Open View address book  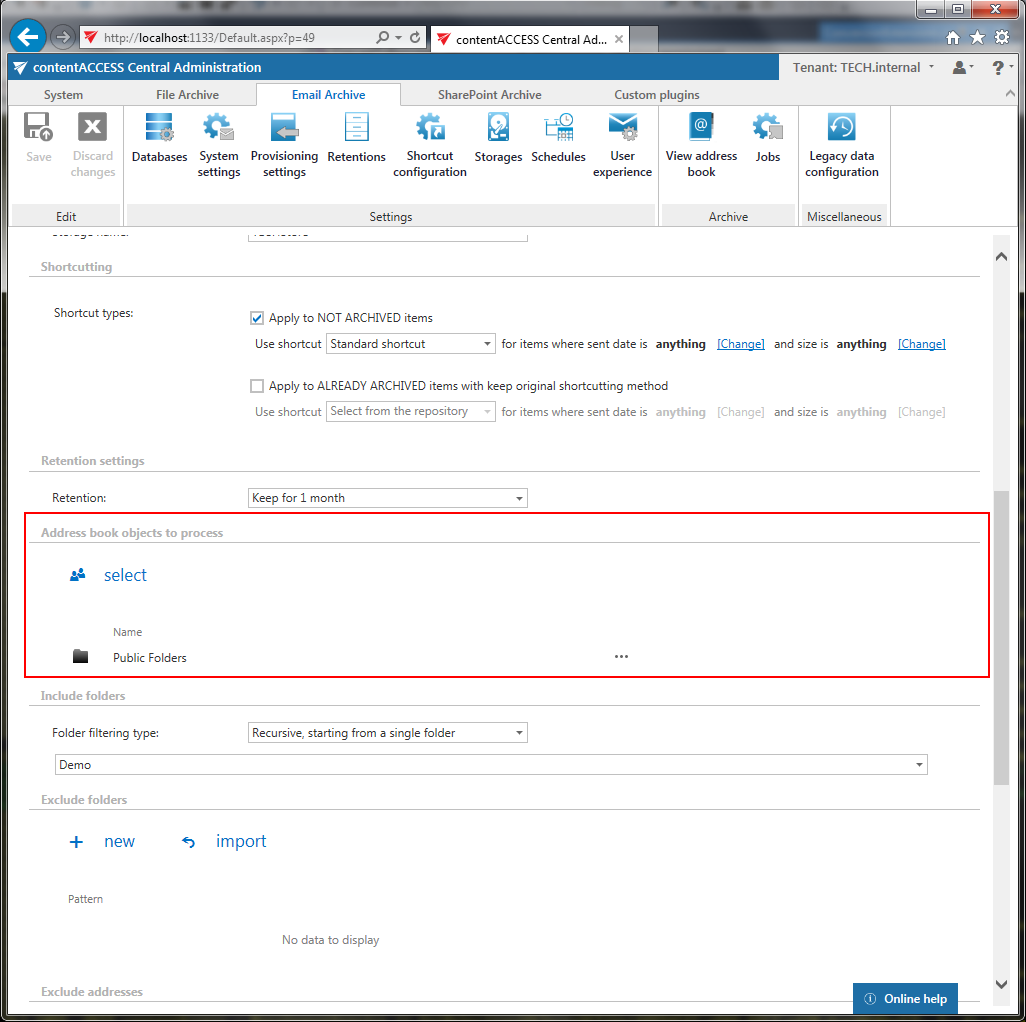[x=701, y=145]
